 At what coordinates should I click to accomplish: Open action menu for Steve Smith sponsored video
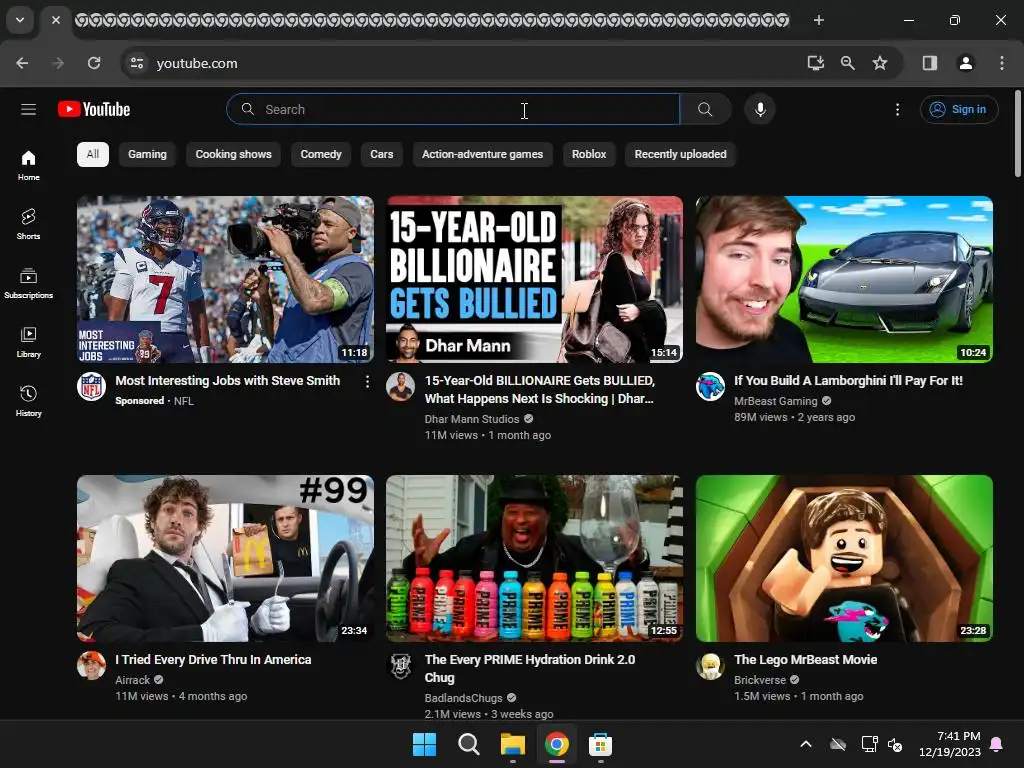[x=367, y=381]
